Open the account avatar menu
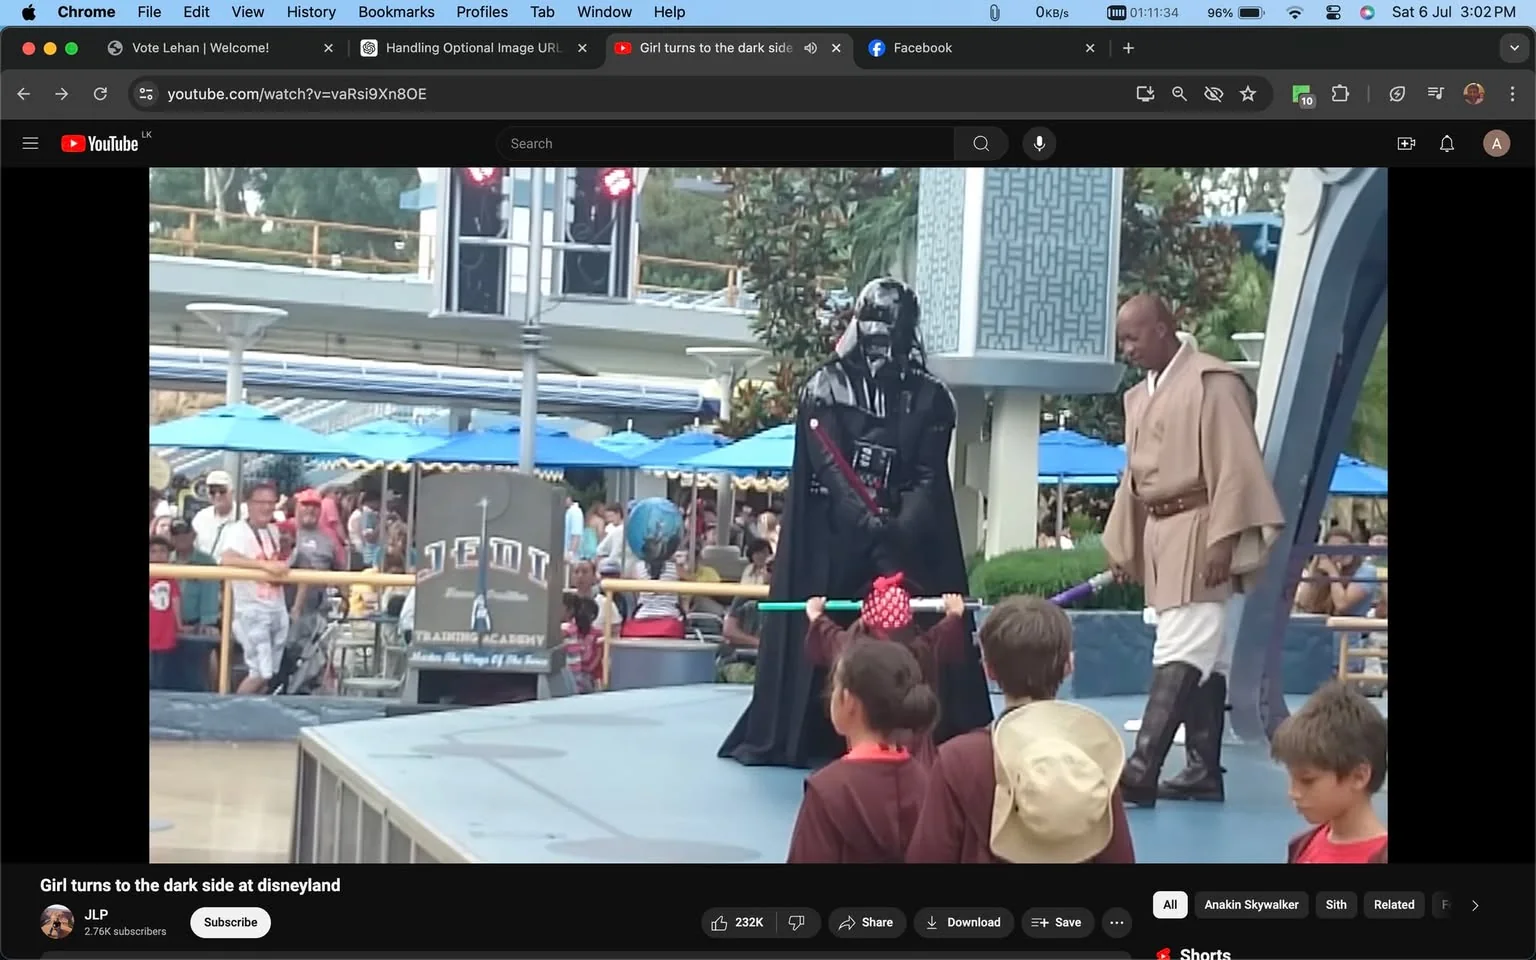Viewport: 1536px width, 960px height. 1496,143
